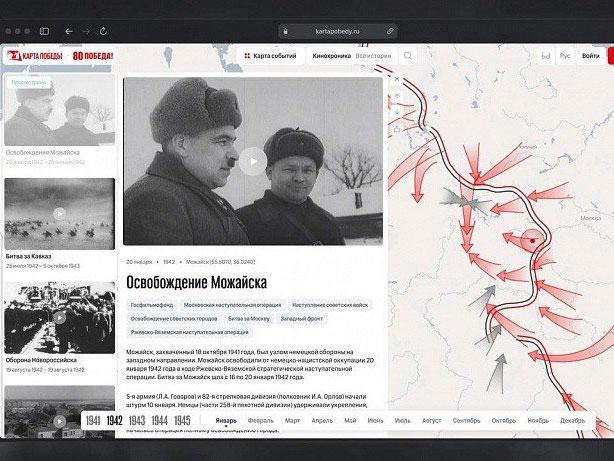Copy link icon in address bar
Screen dimensions: 614x461
tap(390, 31)
